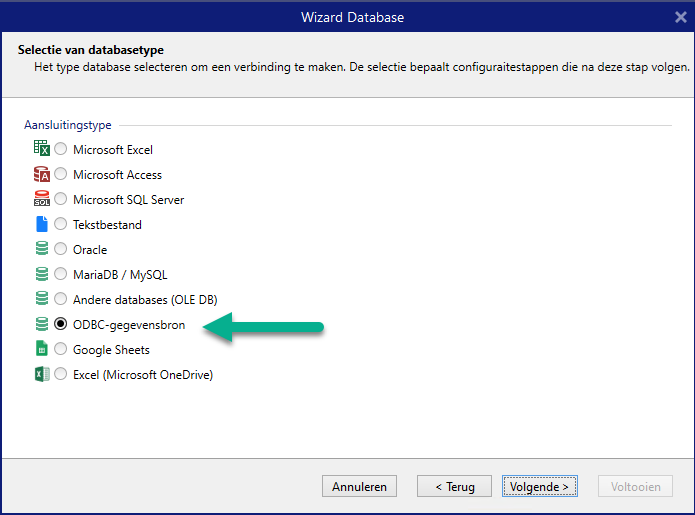Choose the Google Sheets radio button
This screenshot has width=695, height=515.
61,349
